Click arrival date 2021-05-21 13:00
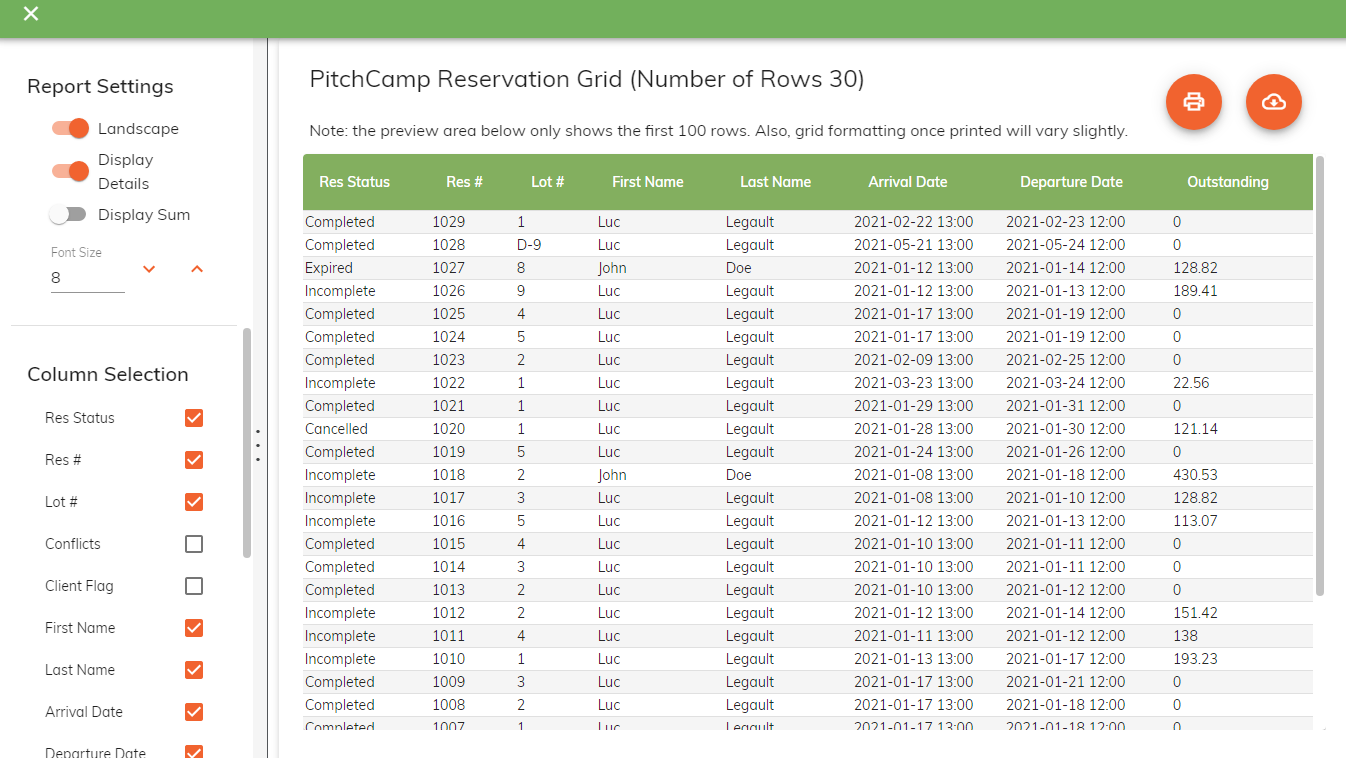 [x=914, y=245]
